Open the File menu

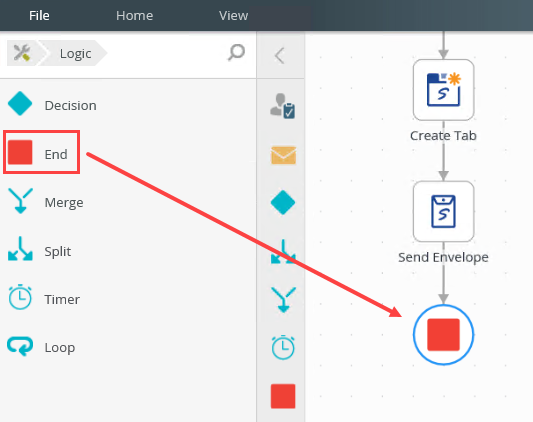[39, 15]
